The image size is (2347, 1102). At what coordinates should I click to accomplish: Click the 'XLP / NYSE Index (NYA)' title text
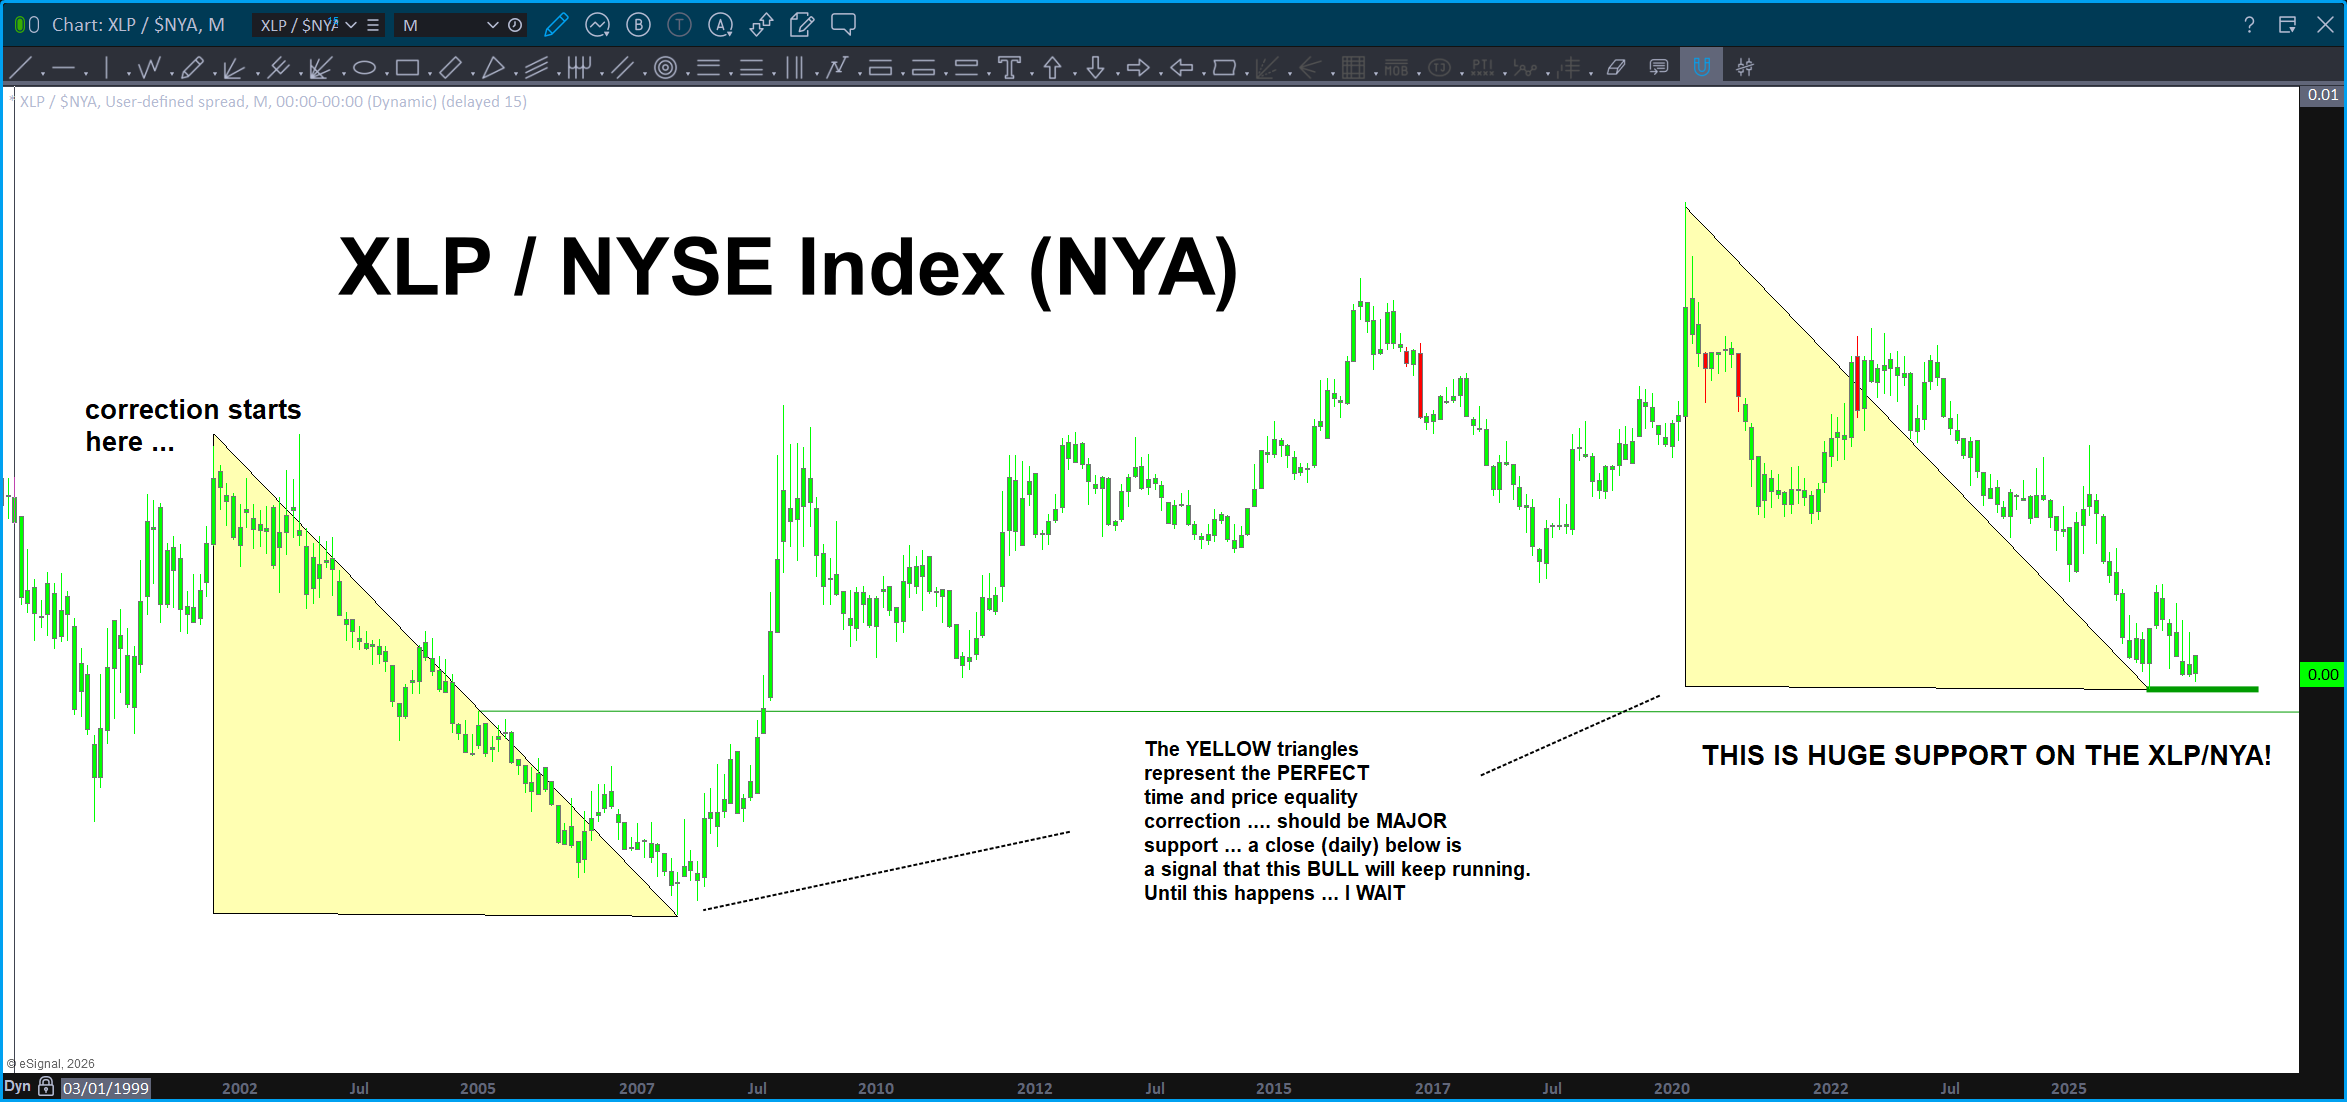(788, 268)
